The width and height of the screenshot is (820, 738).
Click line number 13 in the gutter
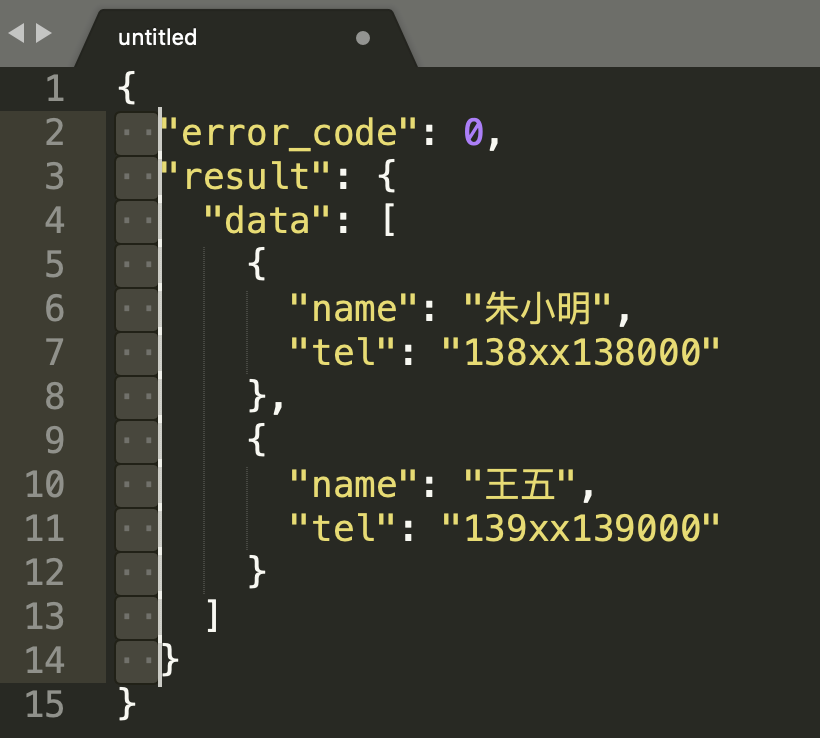pos(44,617)
